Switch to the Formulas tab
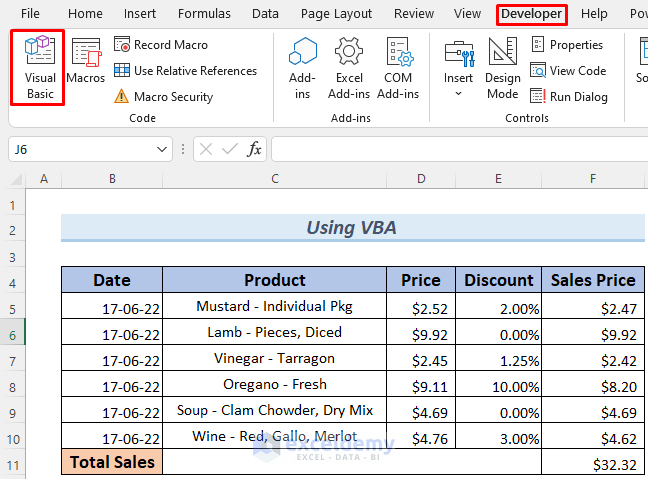 click(204, 14)
